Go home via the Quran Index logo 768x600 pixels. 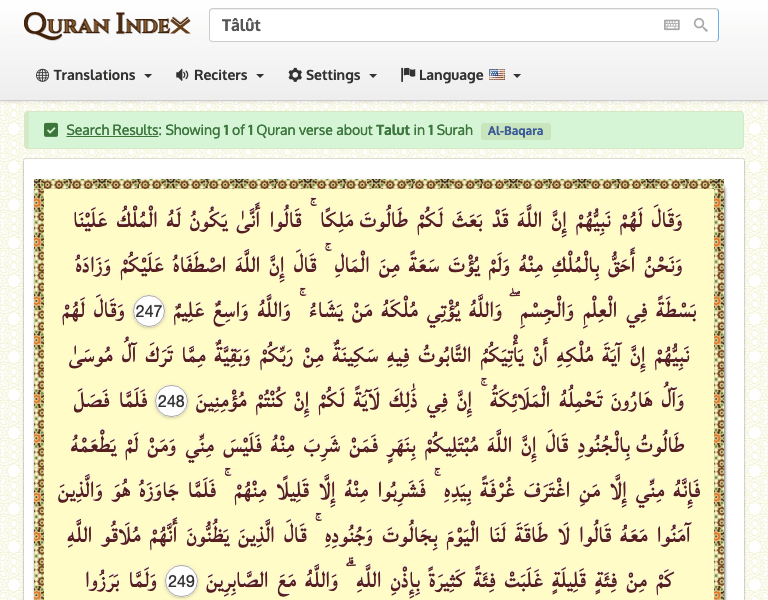click(106, 25)
